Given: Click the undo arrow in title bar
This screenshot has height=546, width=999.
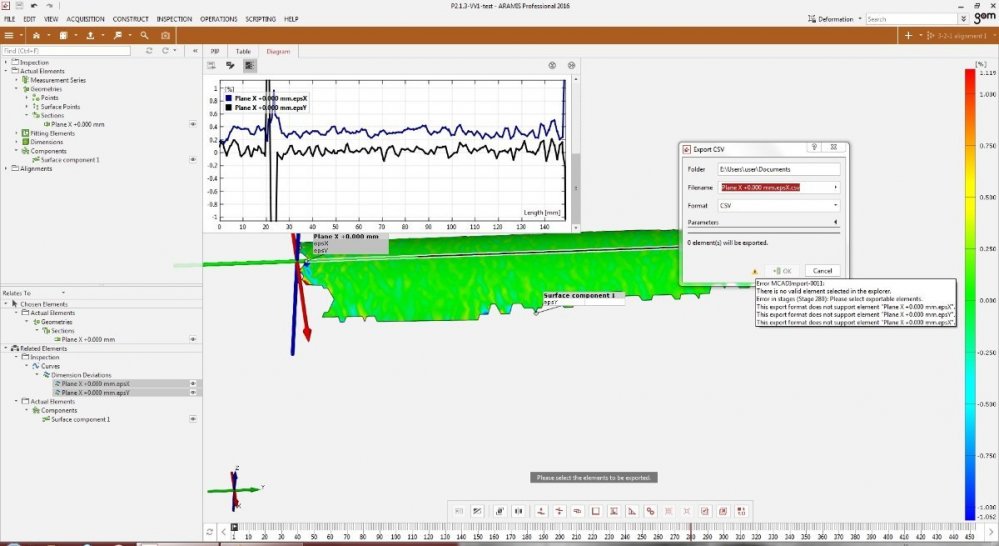Looking at the screenshot, I should (34, 5).
